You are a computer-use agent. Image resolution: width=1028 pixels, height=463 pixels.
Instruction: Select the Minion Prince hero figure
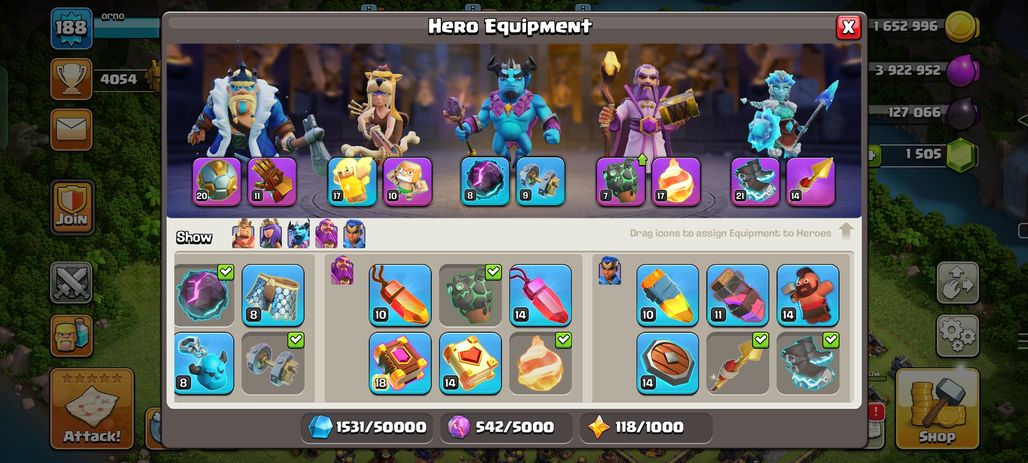[x=508, y=105]
